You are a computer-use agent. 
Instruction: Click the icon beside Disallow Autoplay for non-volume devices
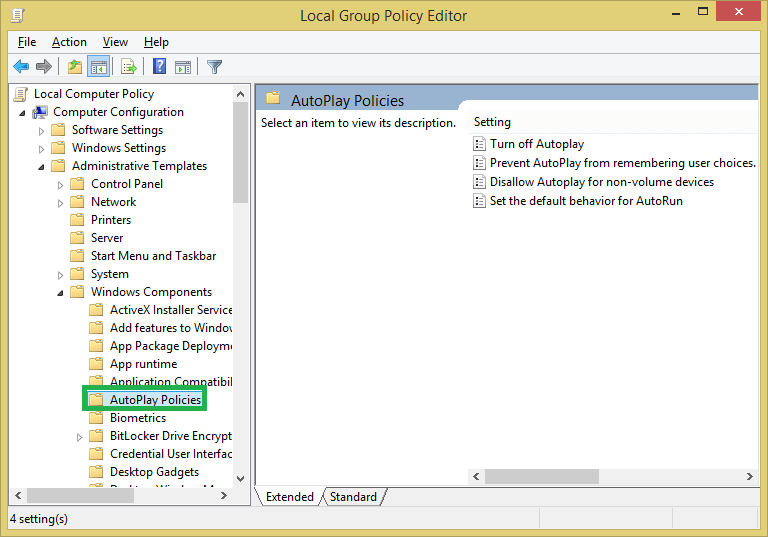point(480,182)
